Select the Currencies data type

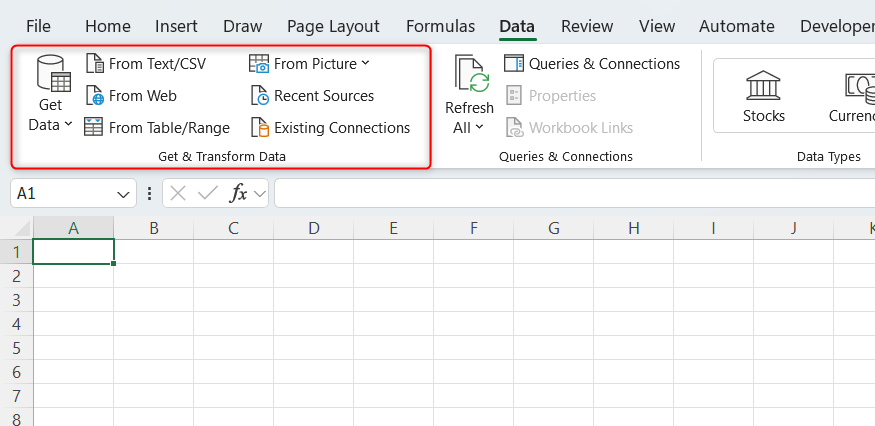[852, 95]
